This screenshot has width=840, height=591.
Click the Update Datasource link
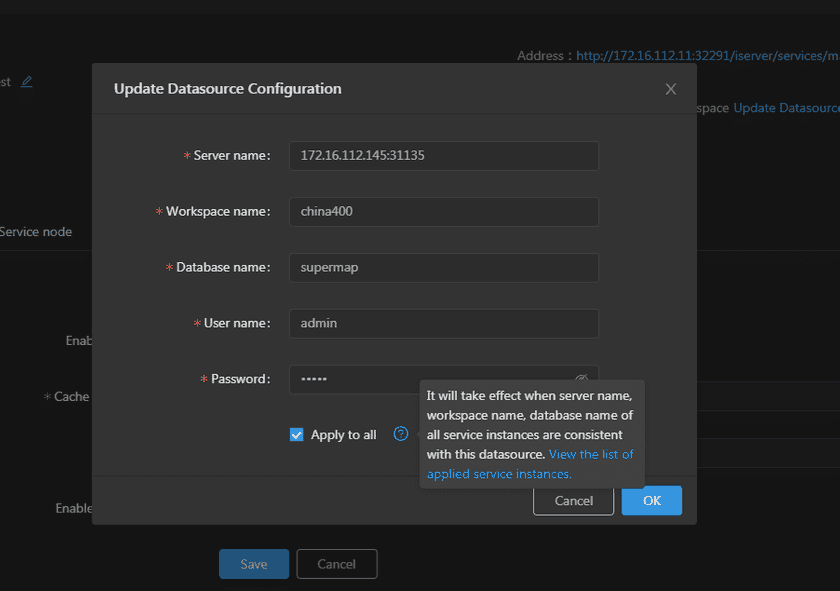tap(786, 108)
